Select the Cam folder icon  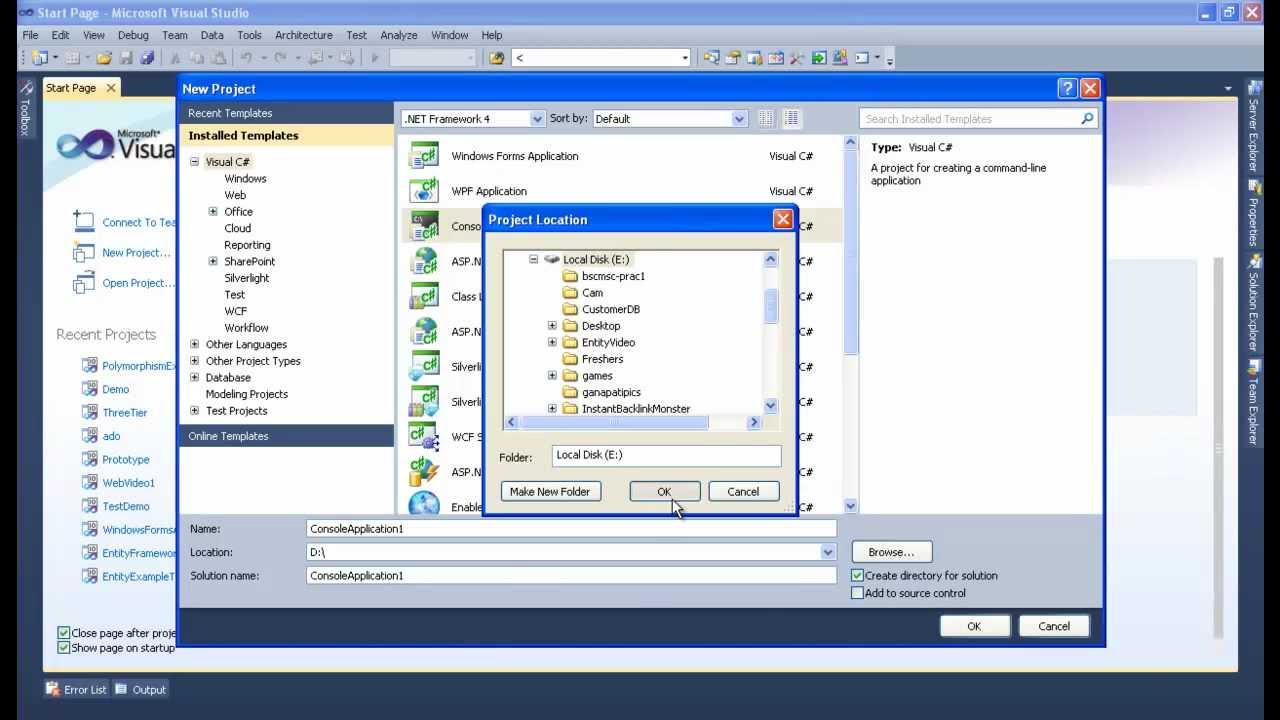[570, 293]
